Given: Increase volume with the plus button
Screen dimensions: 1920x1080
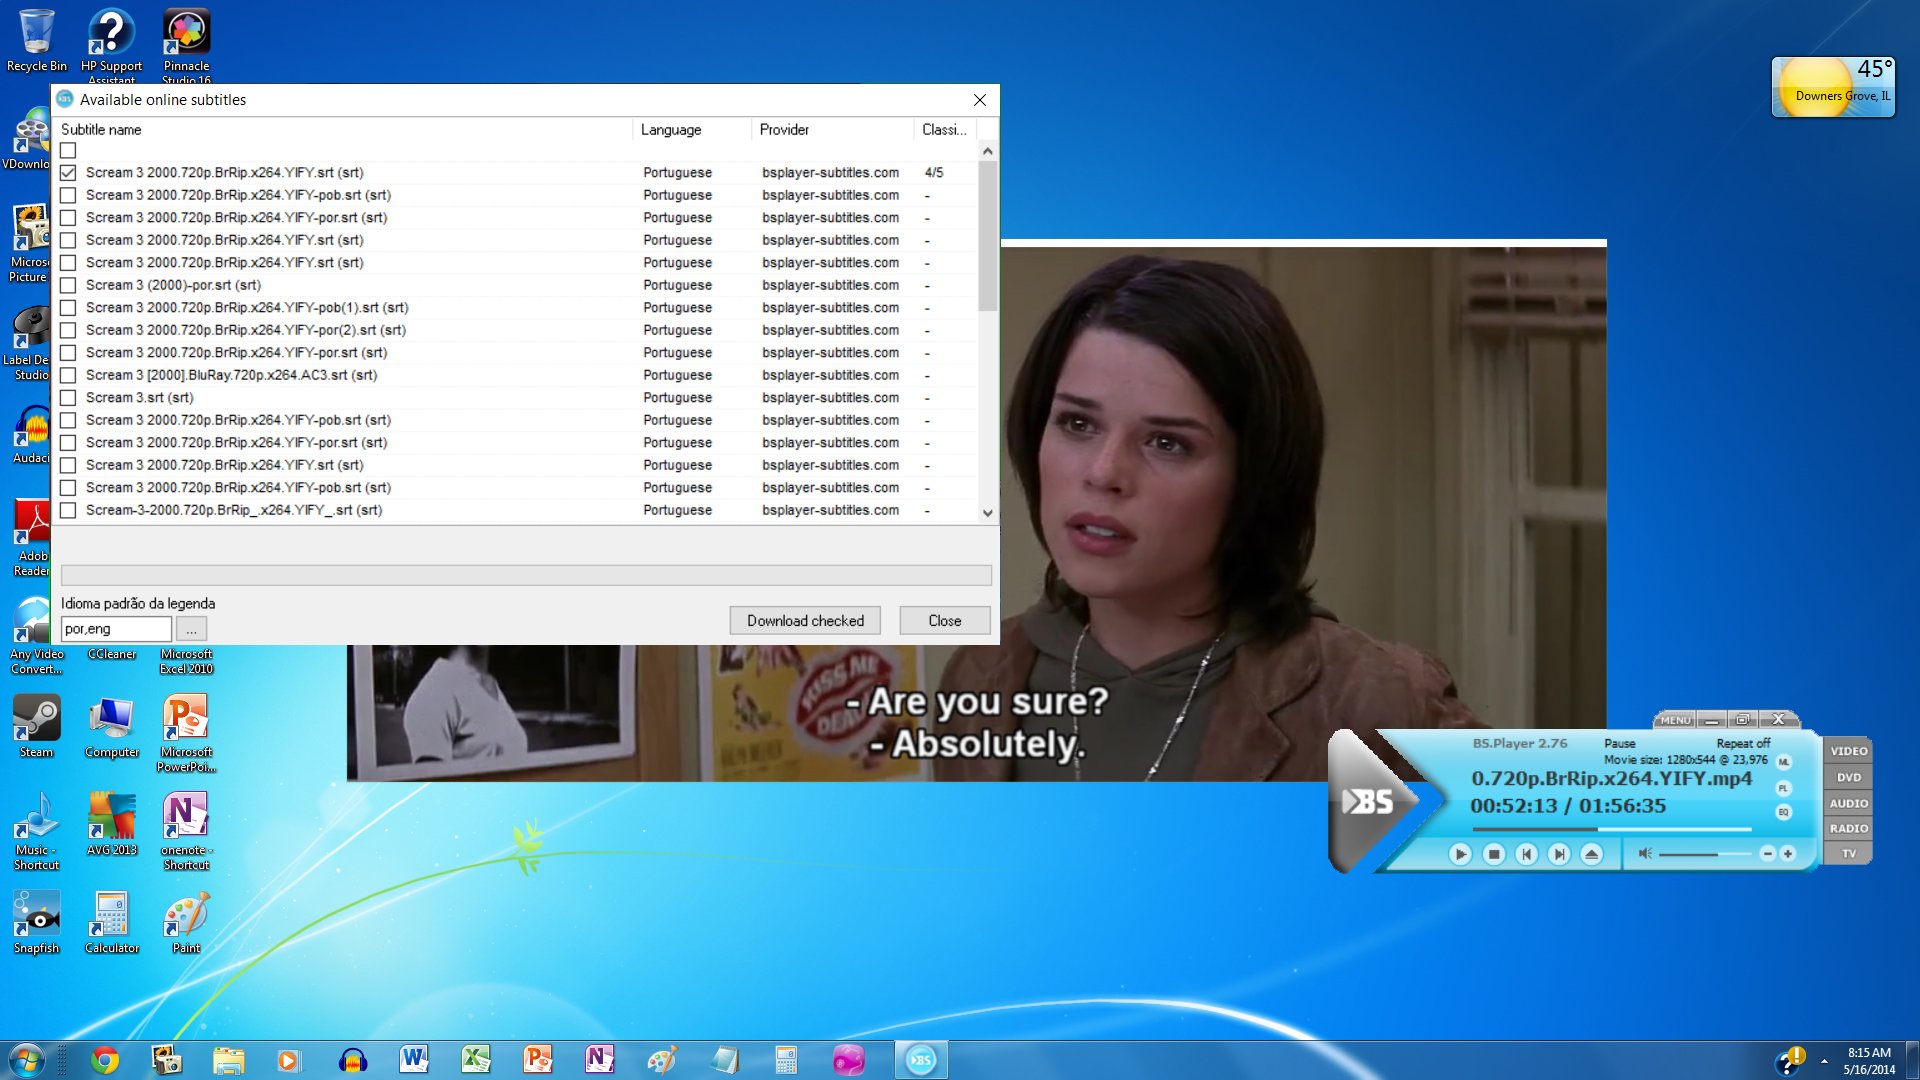Looking at the screenshot, I should click(x=1788, y=854).
